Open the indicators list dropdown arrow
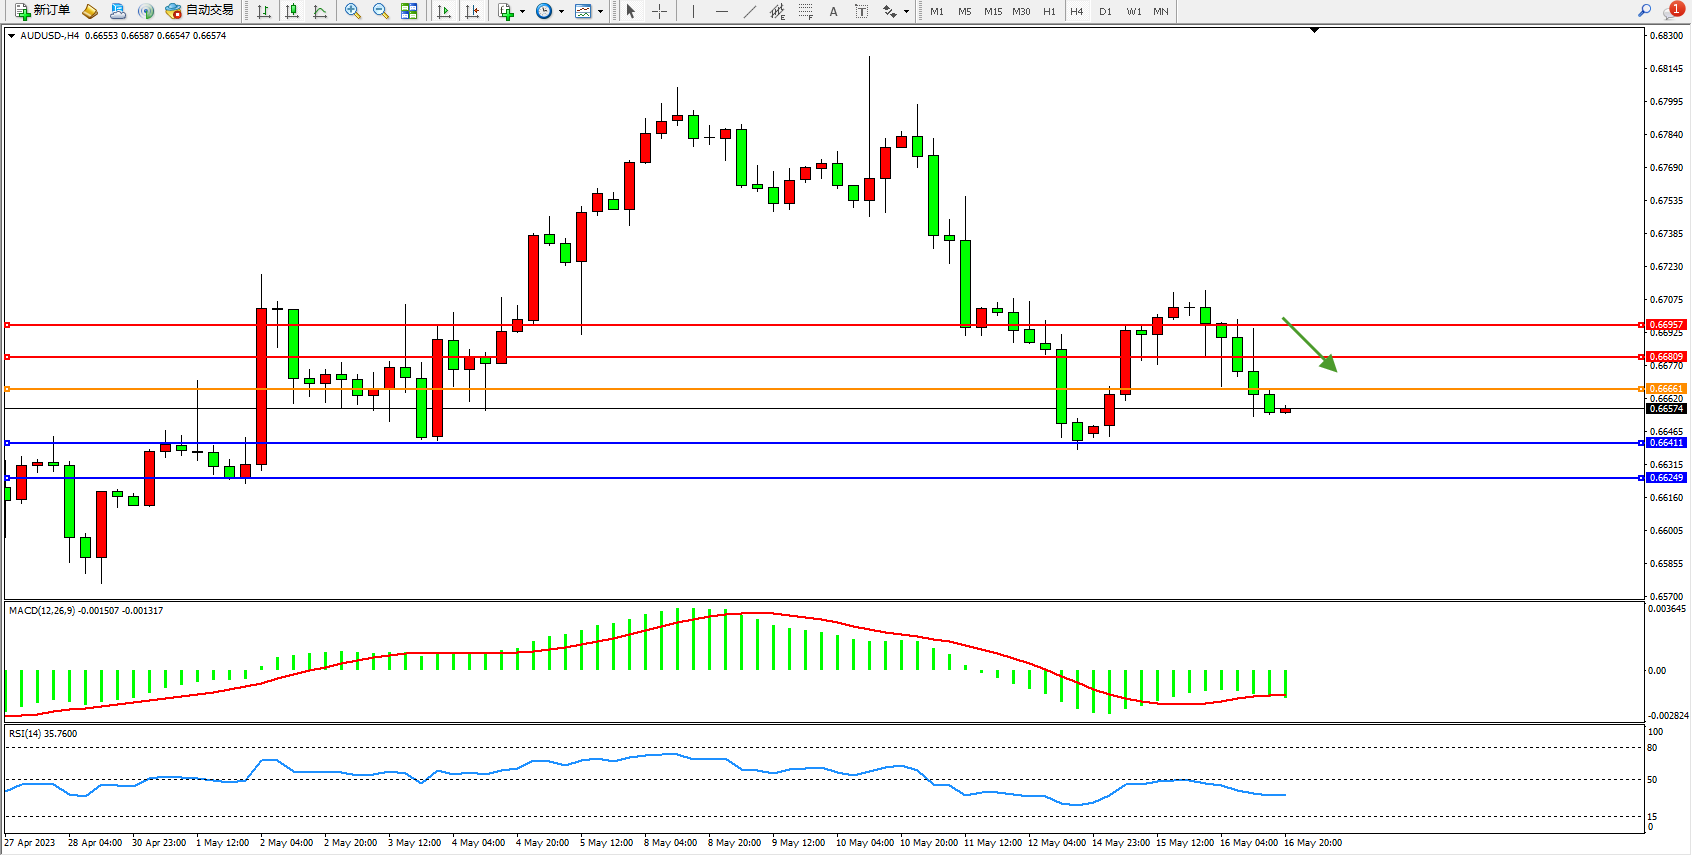The image size is (1692, 856). point(522,12)
